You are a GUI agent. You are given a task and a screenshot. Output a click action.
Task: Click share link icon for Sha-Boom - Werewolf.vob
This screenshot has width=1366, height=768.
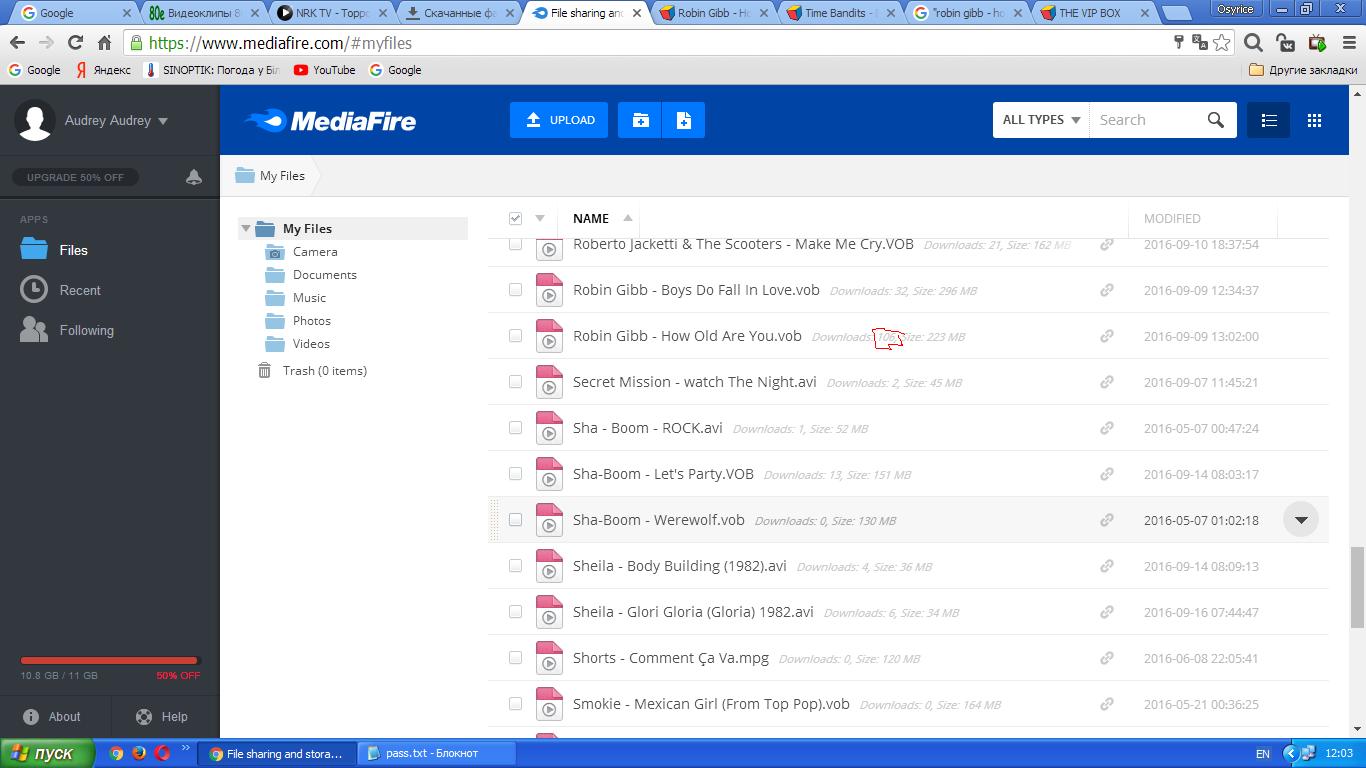(1107, 520)
